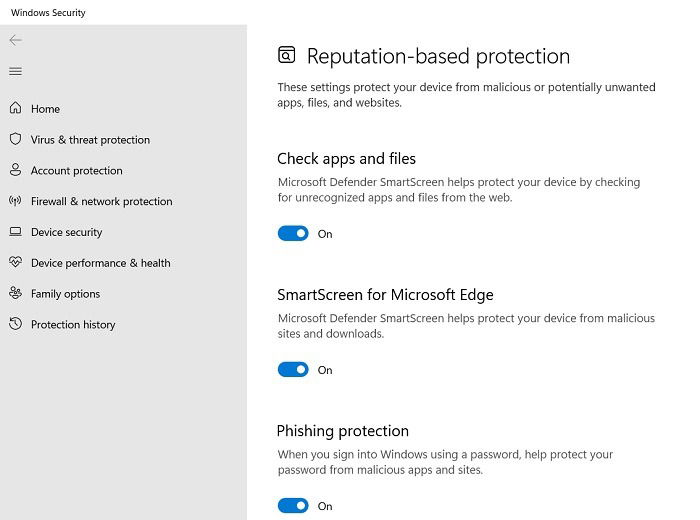Viewport: 700px width, 520px height.
Task: Turn off Check apps and files toggle
Action: click(x=293, y=233)
